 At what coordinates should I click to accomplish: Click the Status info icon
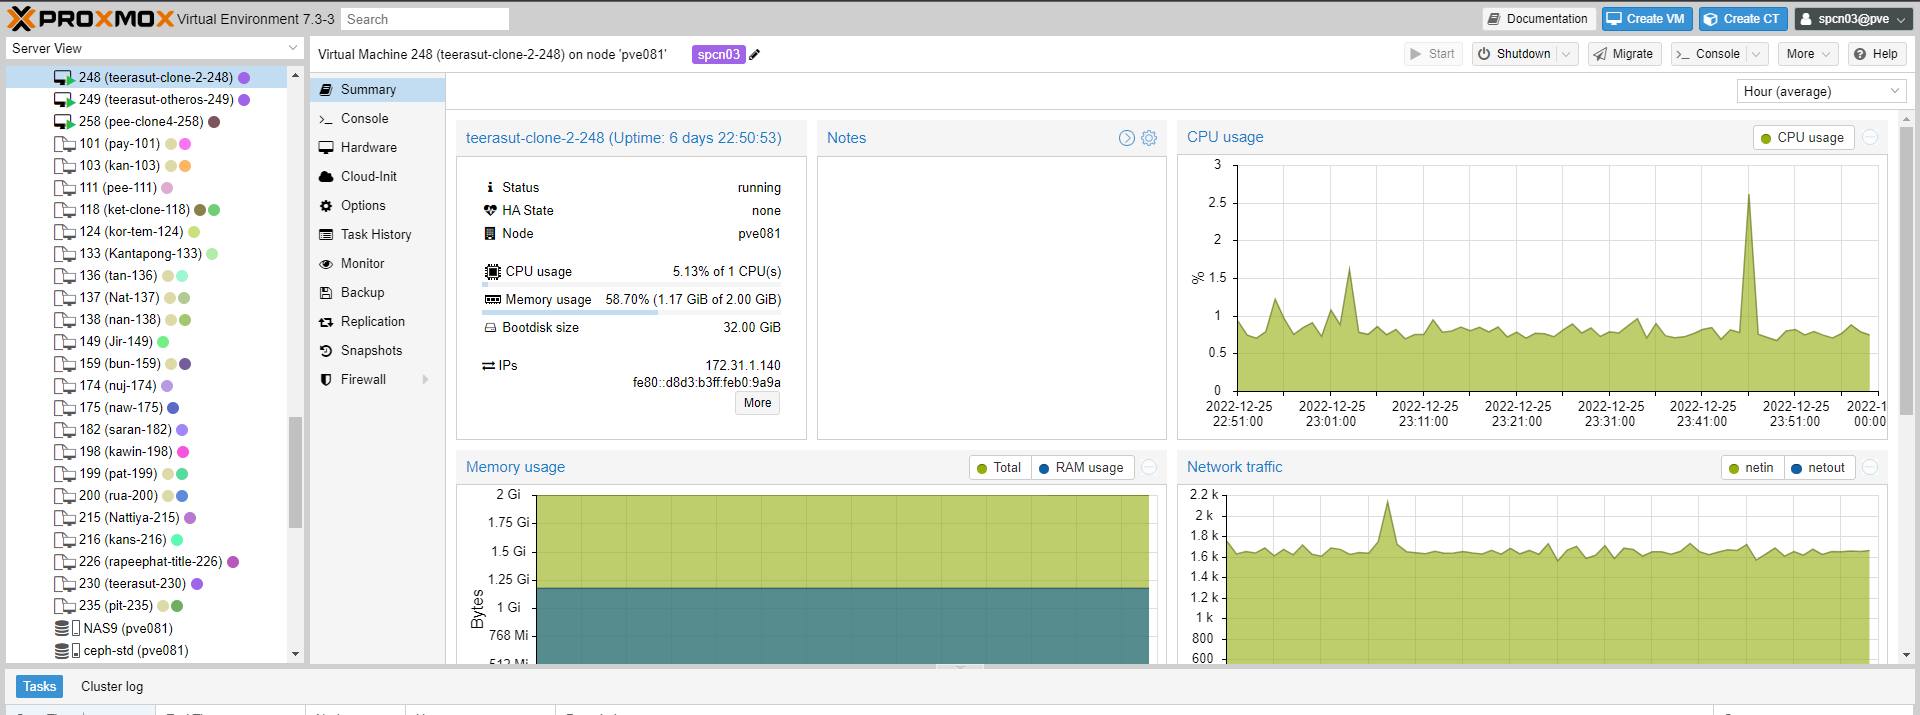(490, 187)
